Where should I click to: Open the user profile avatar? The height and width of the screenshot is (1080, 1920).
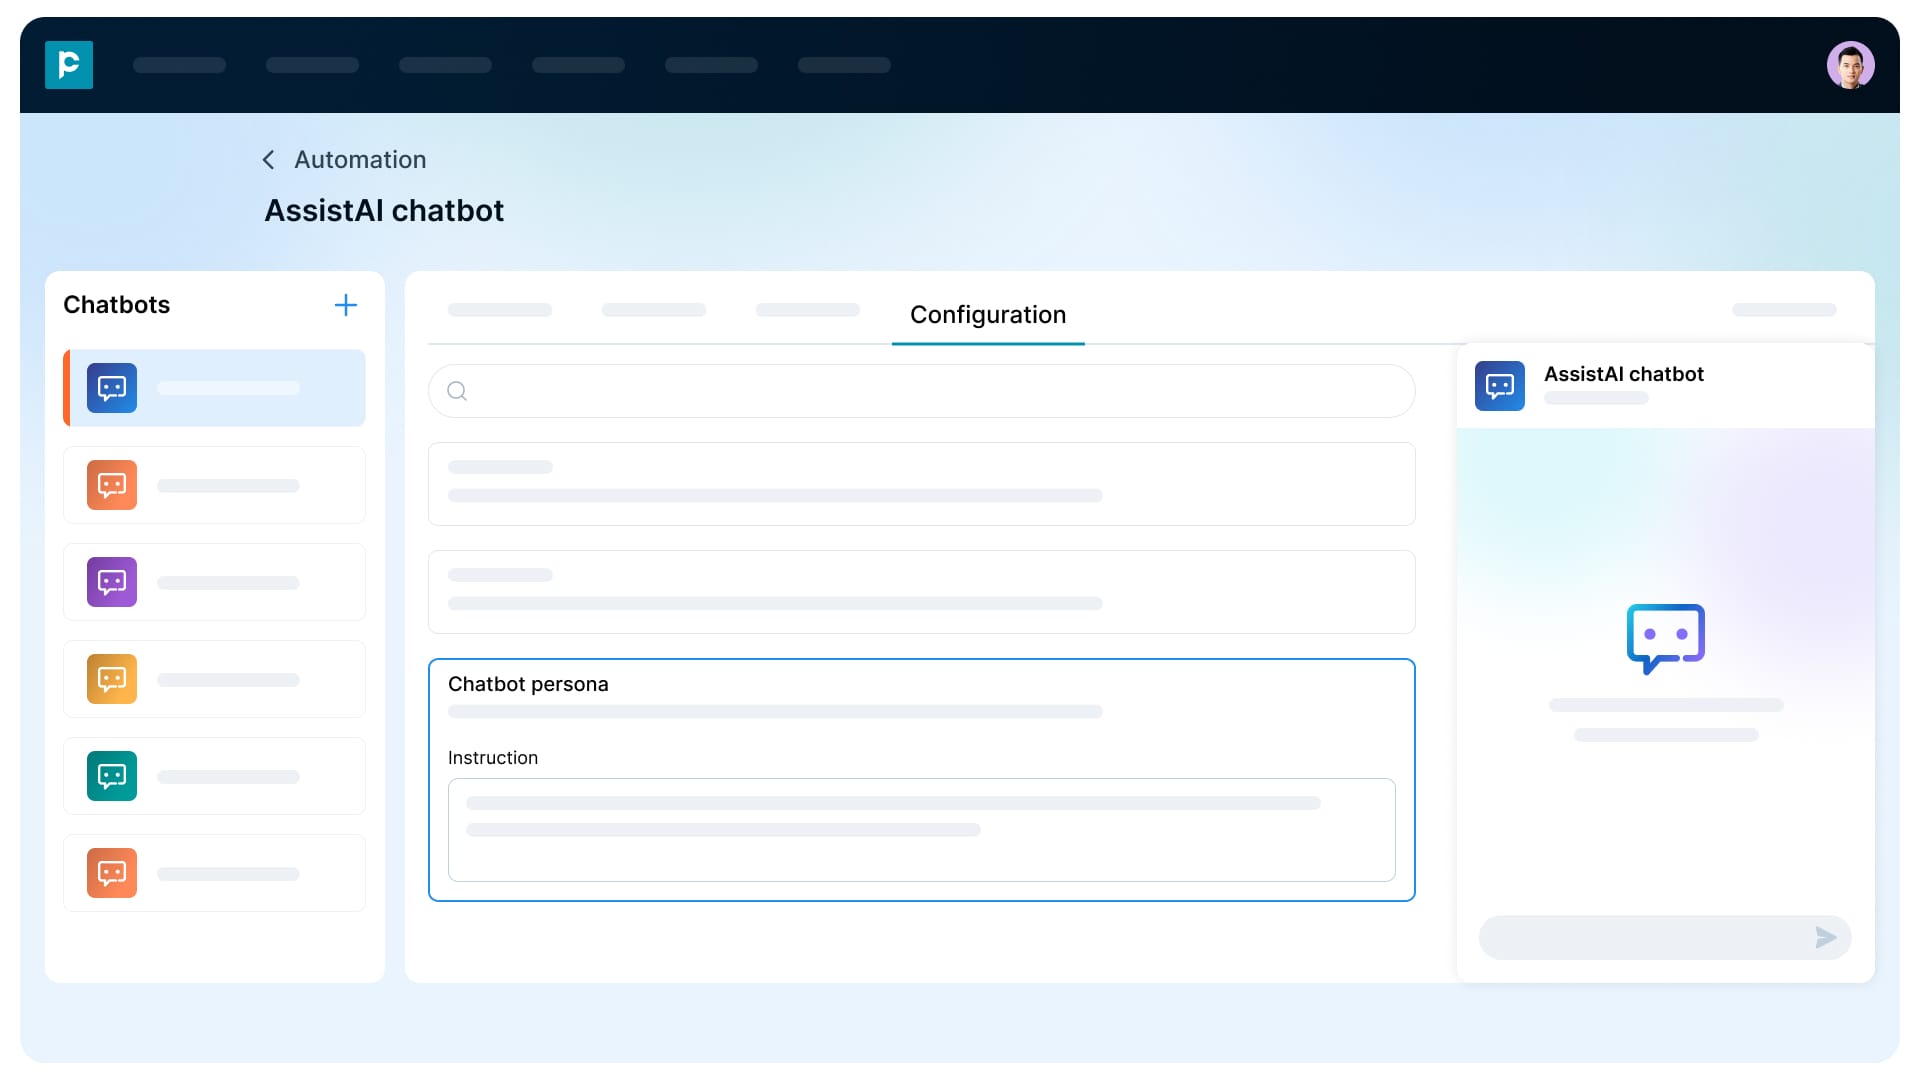1851,64
